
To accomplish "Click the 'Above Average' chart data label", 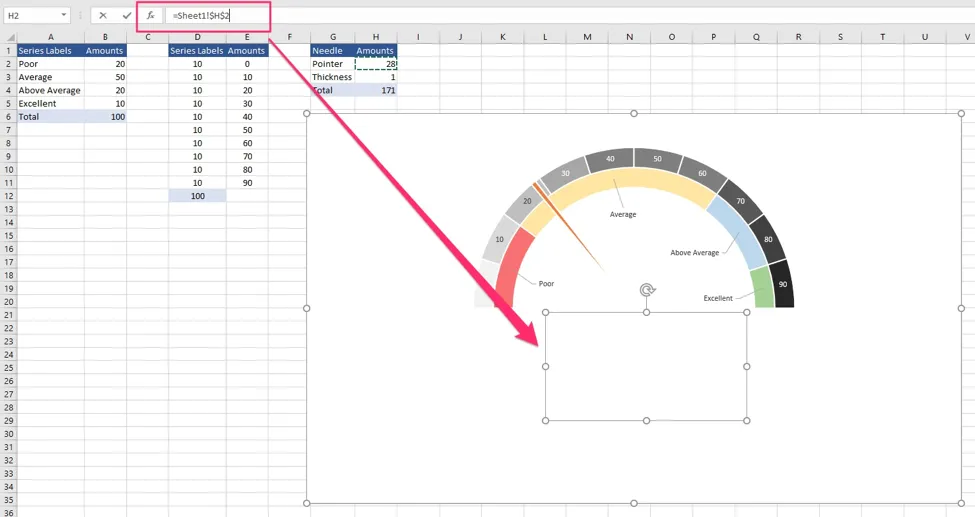I will [x=695, y=253].
